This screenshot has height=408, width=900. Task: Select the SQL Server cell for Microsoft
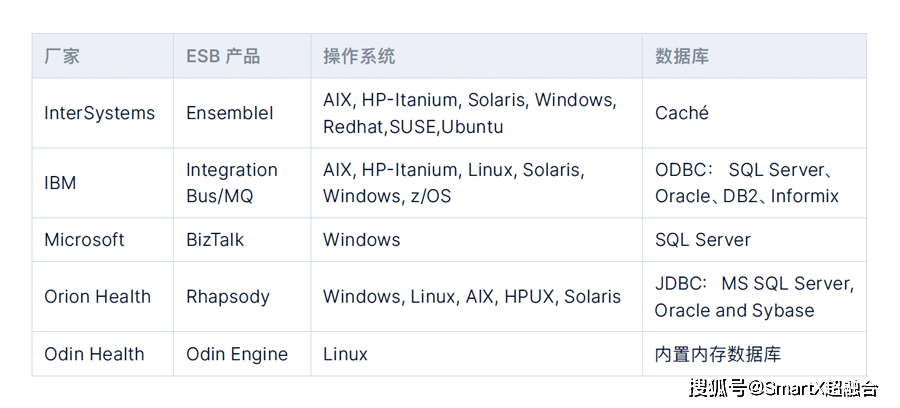[x=754, y=240]
